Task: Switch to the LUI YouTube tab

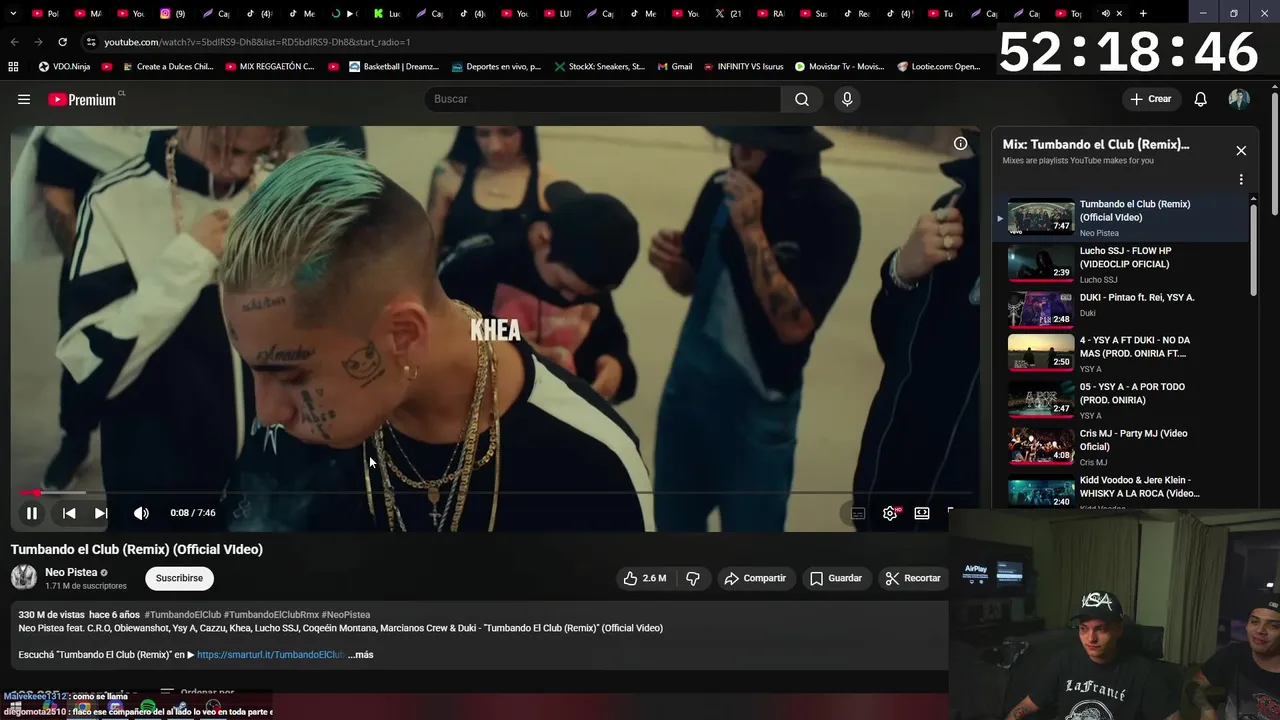Action: (557, 14)
